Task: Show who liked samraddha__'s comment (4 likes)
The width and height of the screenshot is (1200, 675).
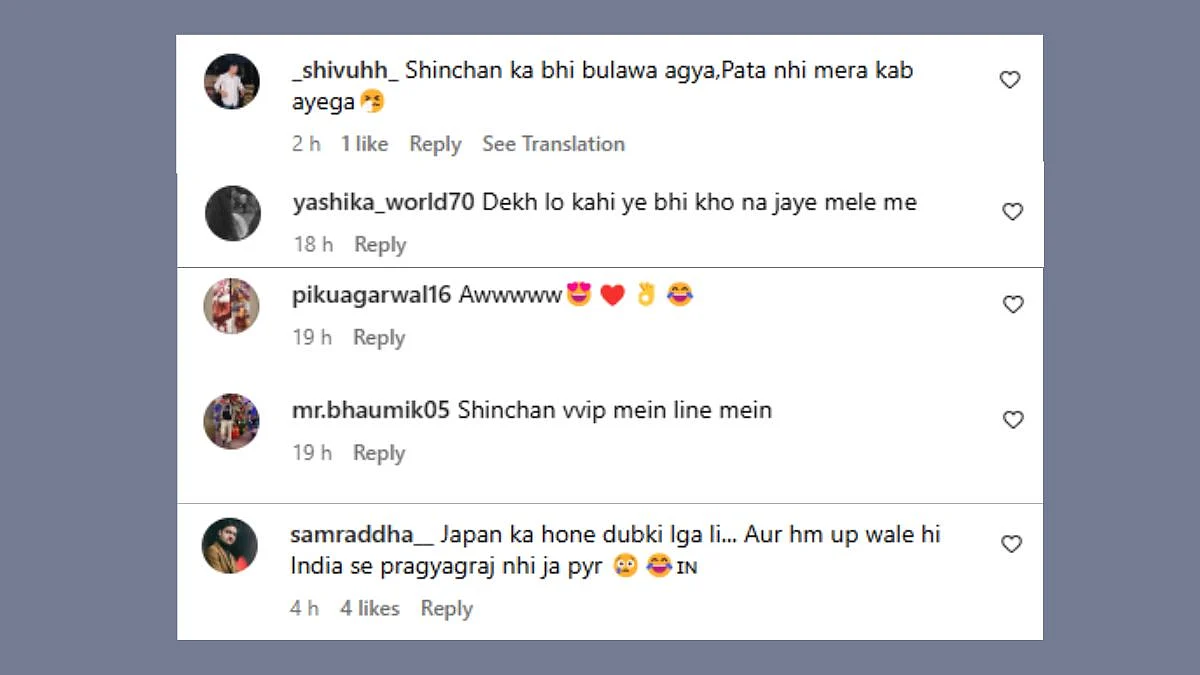Action: click(369, 608)
